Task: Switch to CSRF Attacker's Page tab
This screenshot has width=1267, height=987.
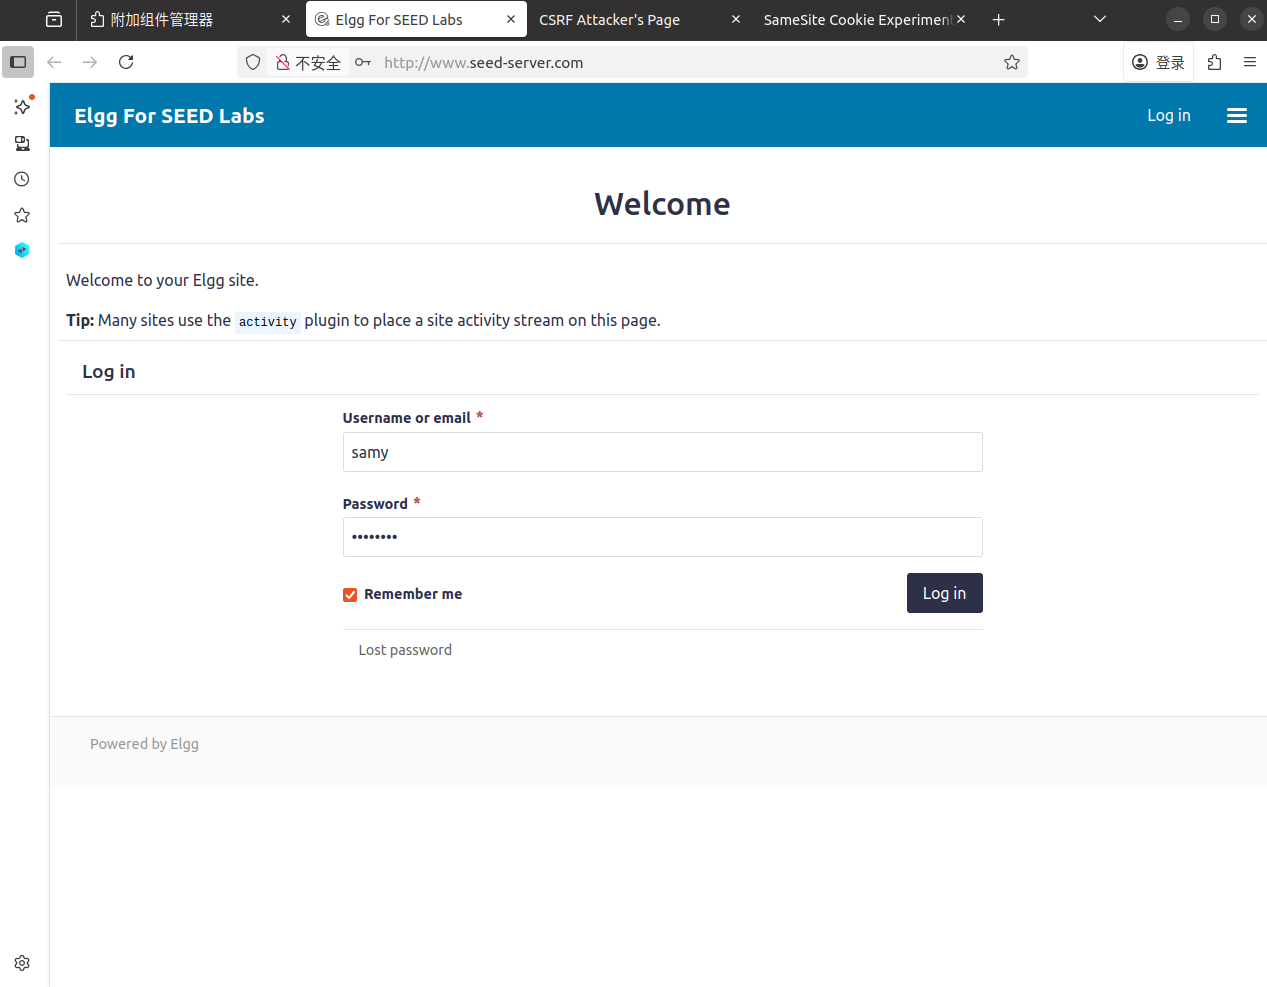Action: point(640,19)
